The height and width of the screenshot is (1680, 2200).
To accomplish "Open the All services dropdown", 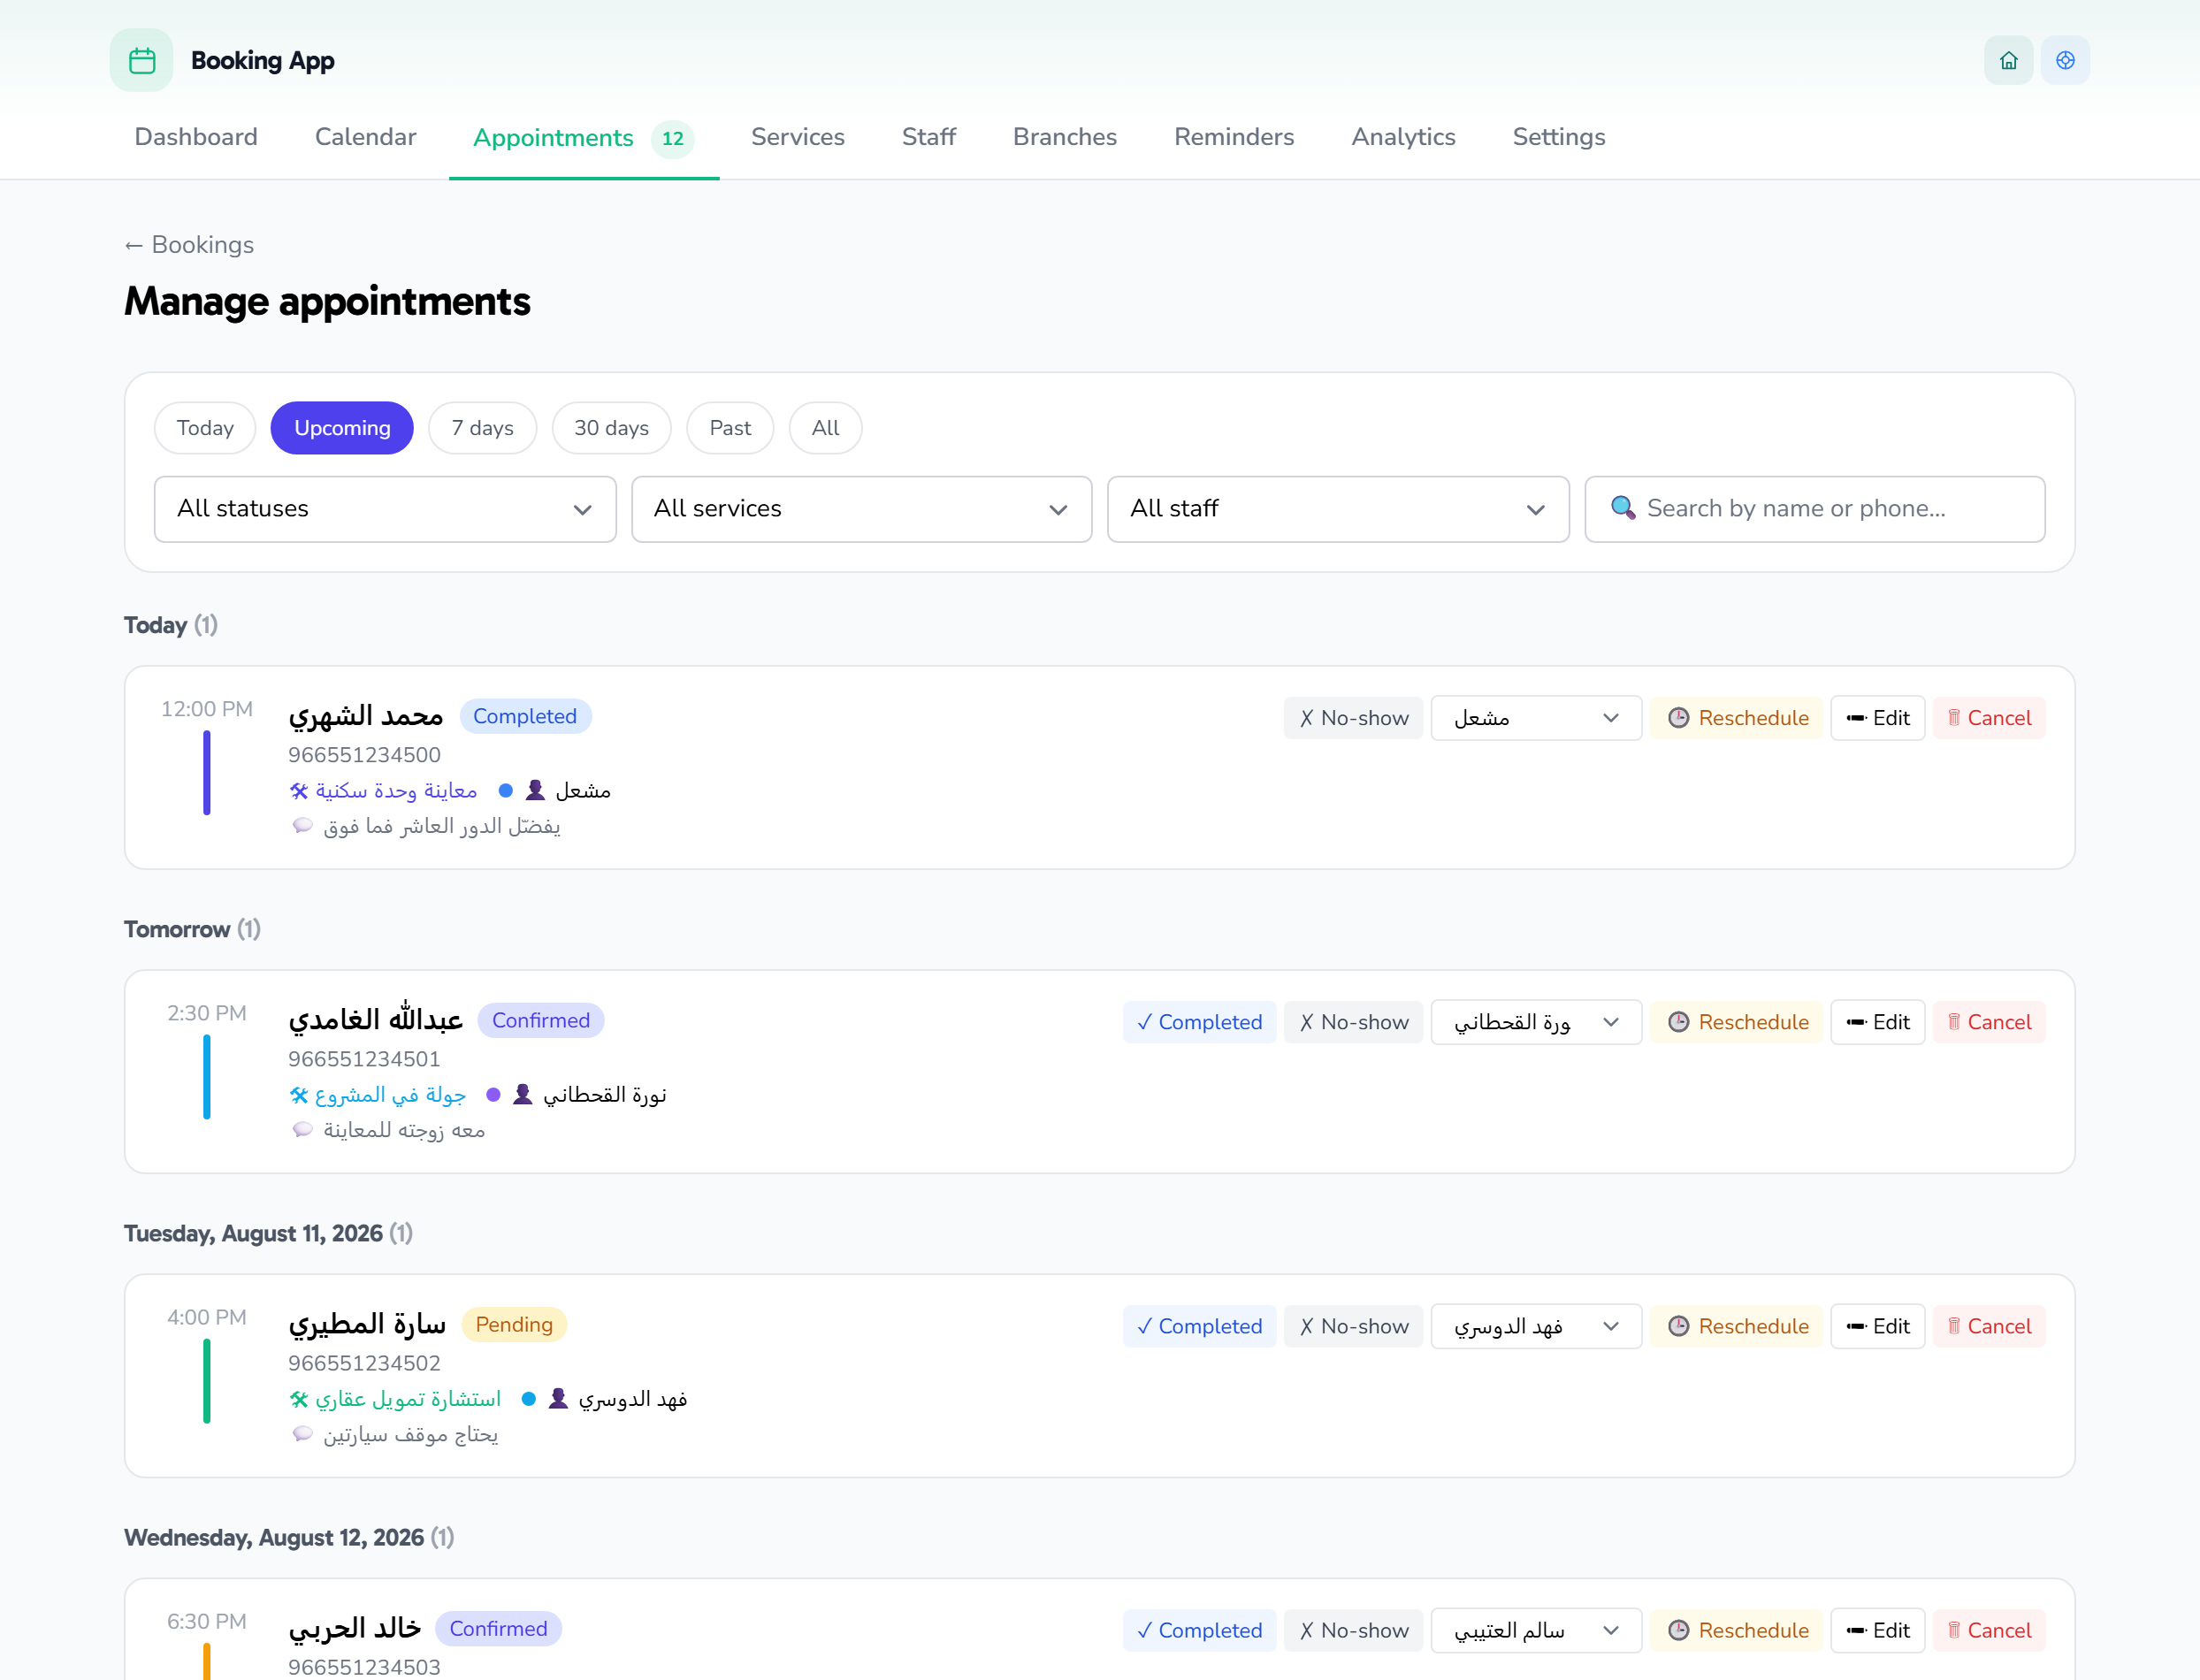I will point(861,509).
